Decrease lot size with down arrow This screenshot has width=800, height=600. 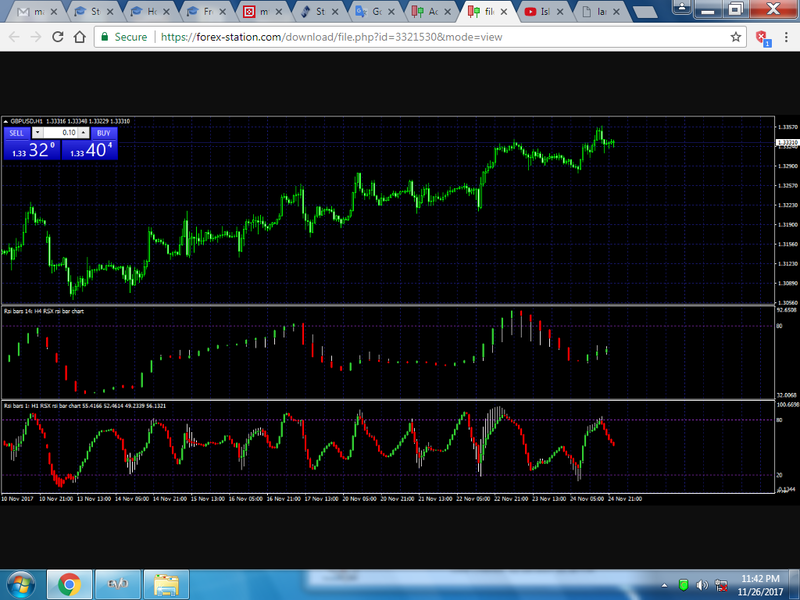(37, 133)
